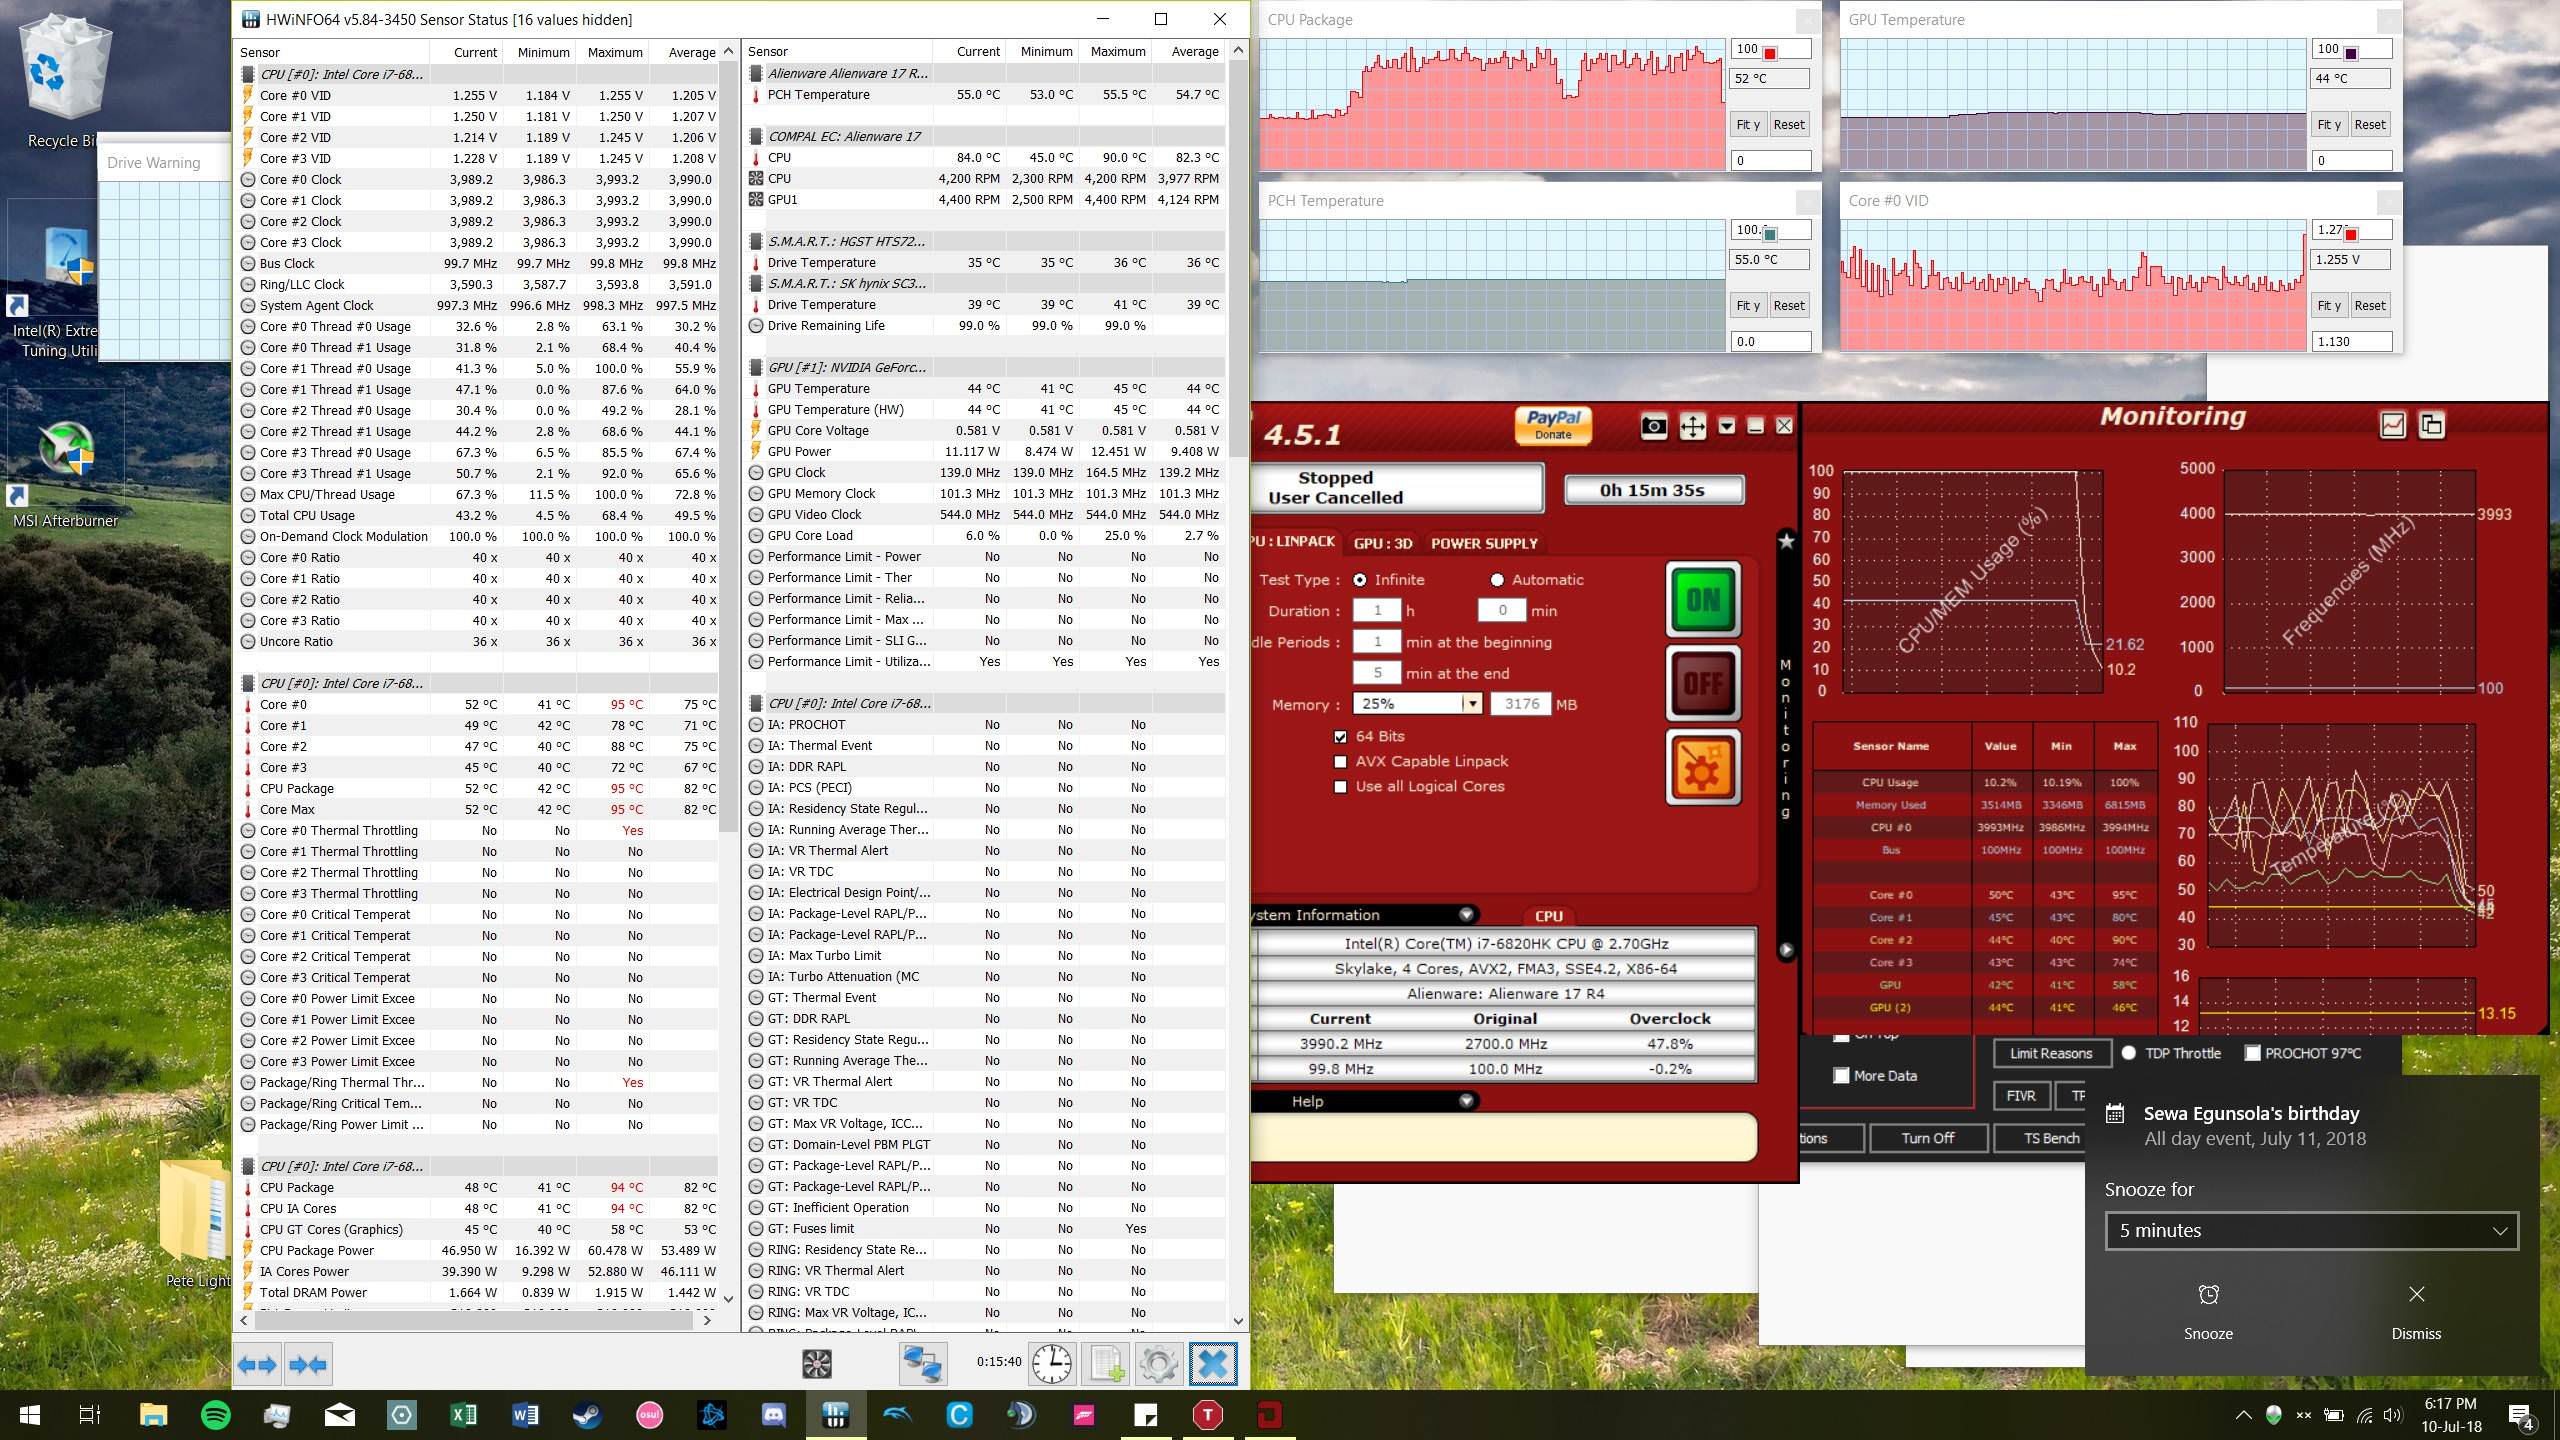This screenshot has height=1440, width=2560.
Task: Open the OCCT settings orange gear button
Action: [x=1703, y=767]
